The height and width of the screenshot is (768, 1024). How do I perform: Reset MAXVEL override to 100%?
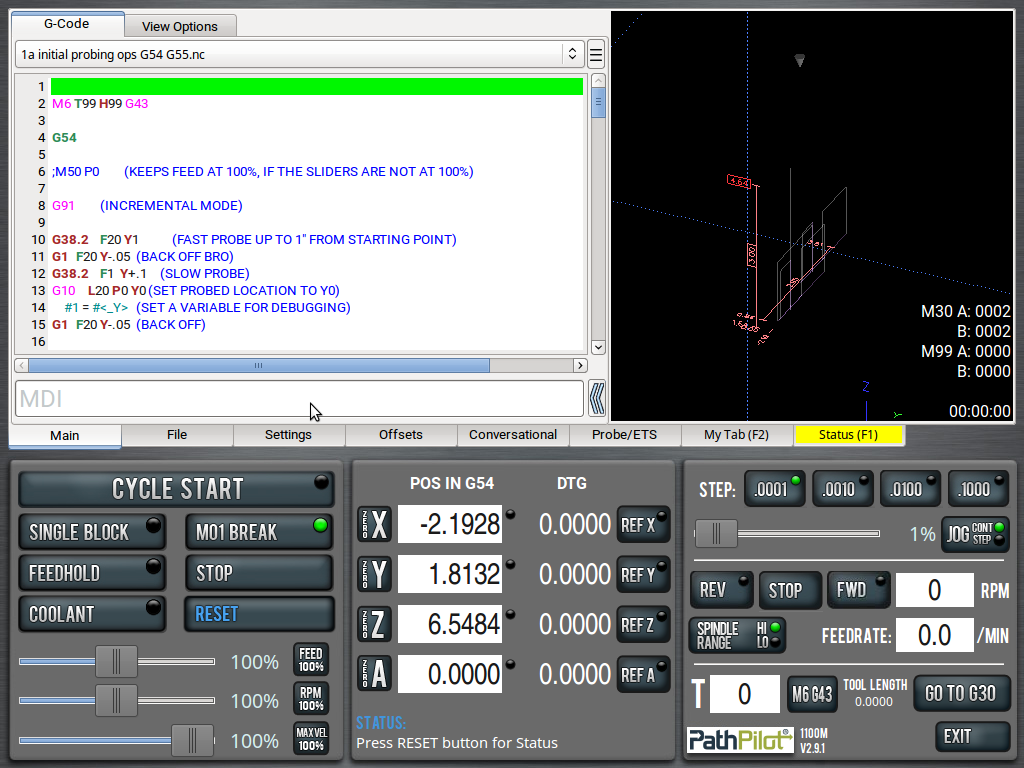pyautogui.click(x=311, y=739)
